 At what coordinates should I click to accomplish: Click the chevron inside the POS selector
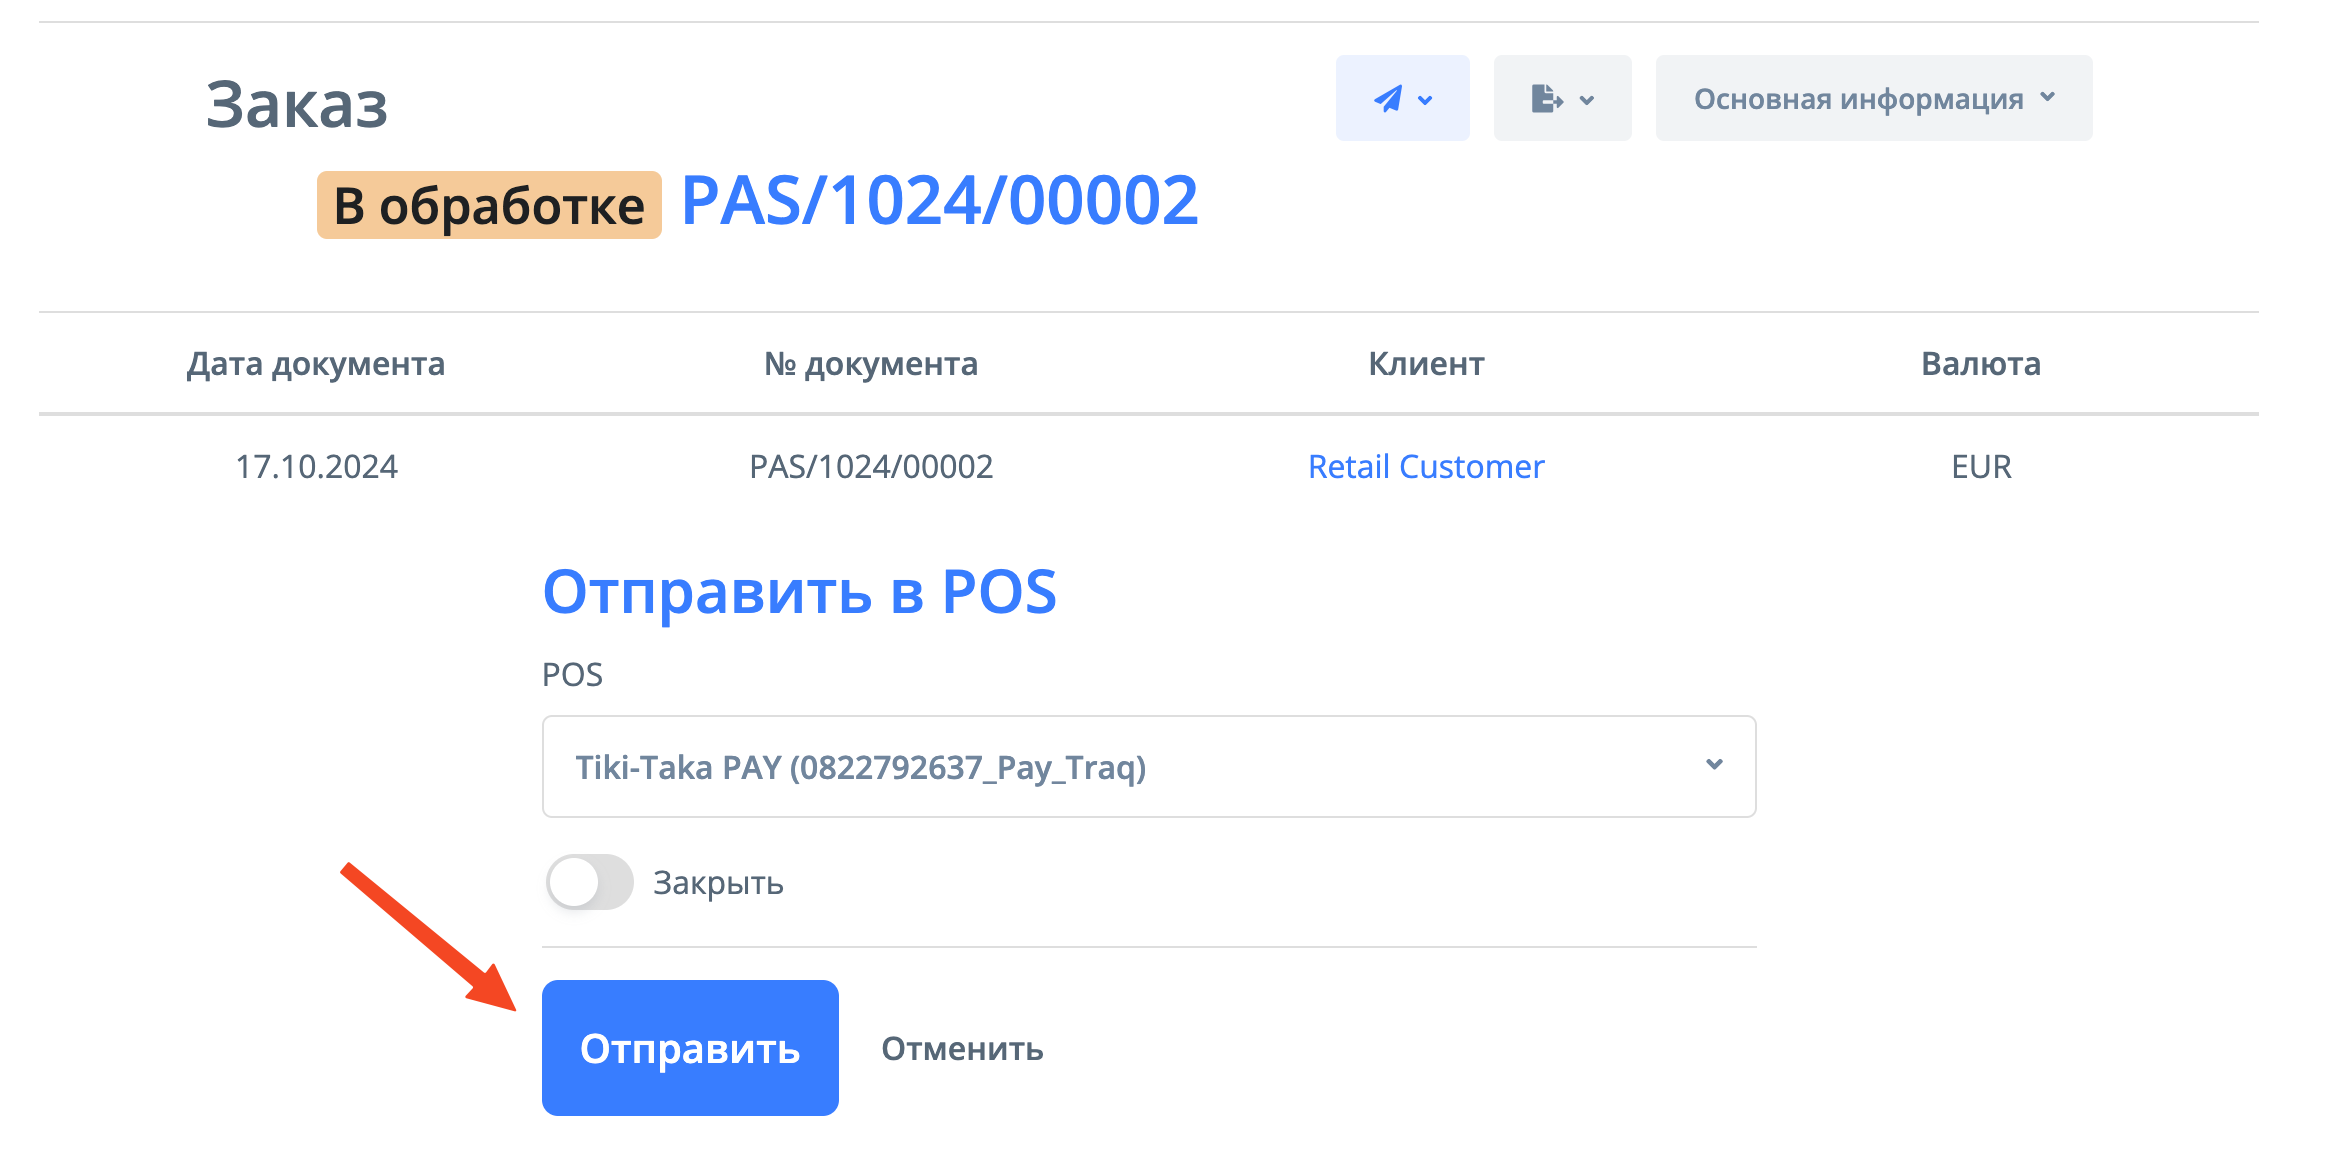click(x=1714, y=765)
